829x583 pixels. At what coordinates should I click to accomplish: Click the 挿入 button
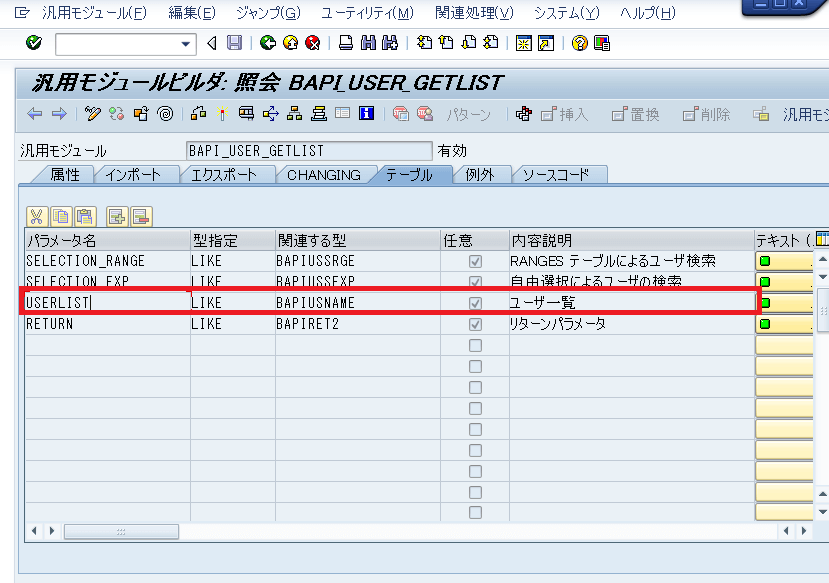tap(565, 114)
